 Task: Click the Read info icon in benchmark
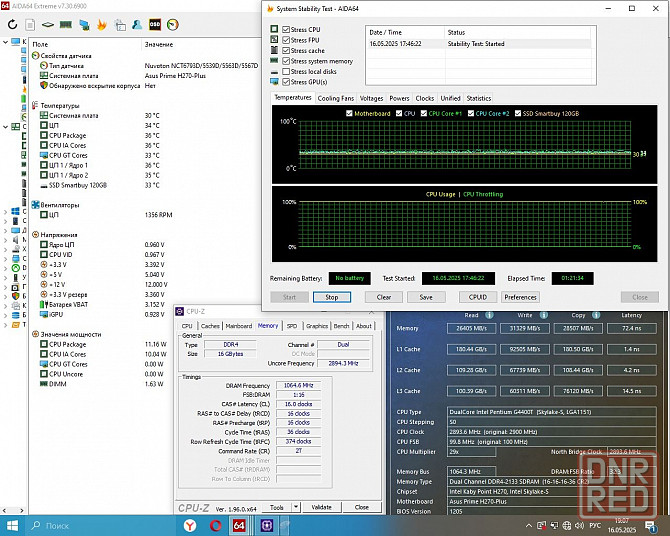pos(489,315)
